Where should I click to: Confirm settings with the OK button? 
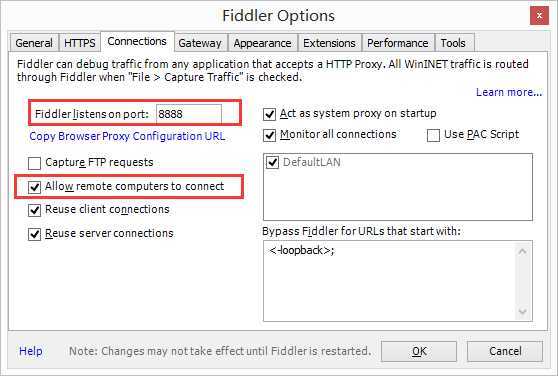[419, 351]
